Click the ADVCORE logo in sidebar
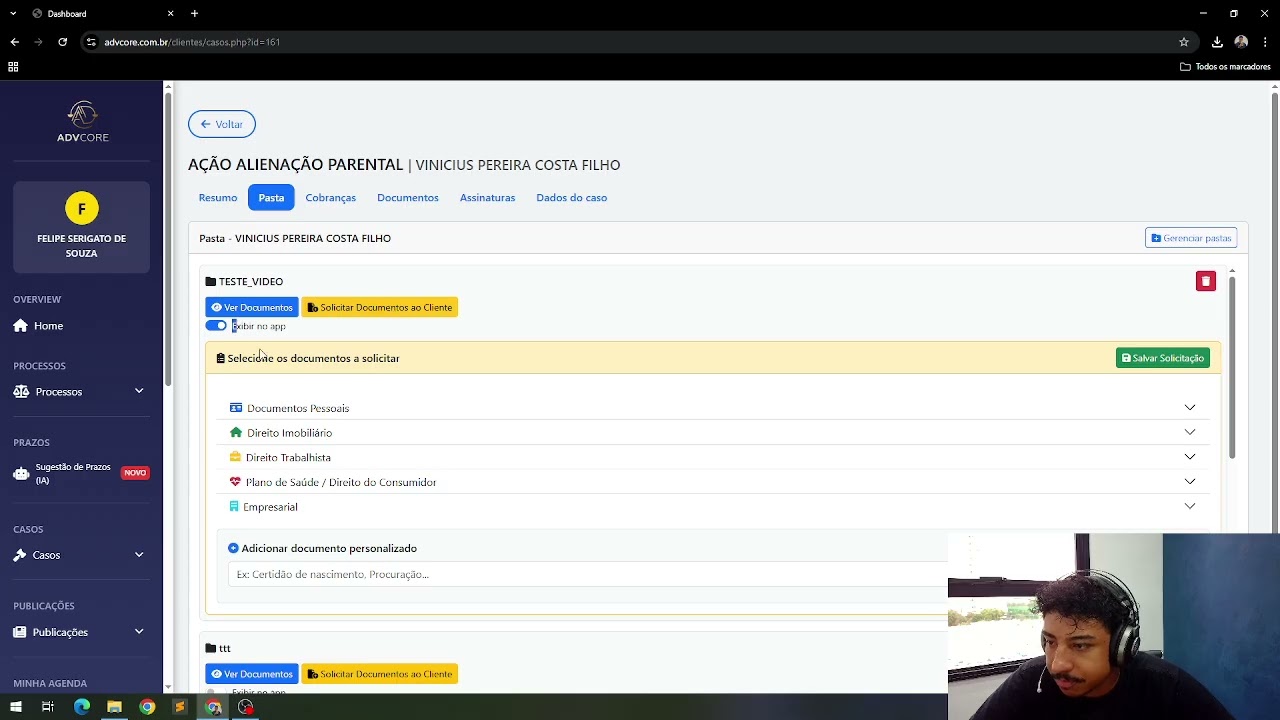 pyautogui.click(x=82, y=122)
